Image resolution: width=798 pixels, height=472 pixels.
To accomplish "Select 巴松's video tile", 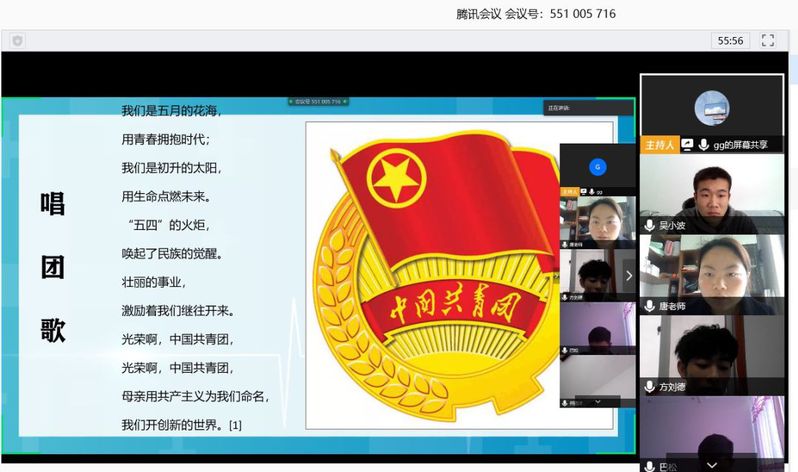I will click(x=711, y=434).
